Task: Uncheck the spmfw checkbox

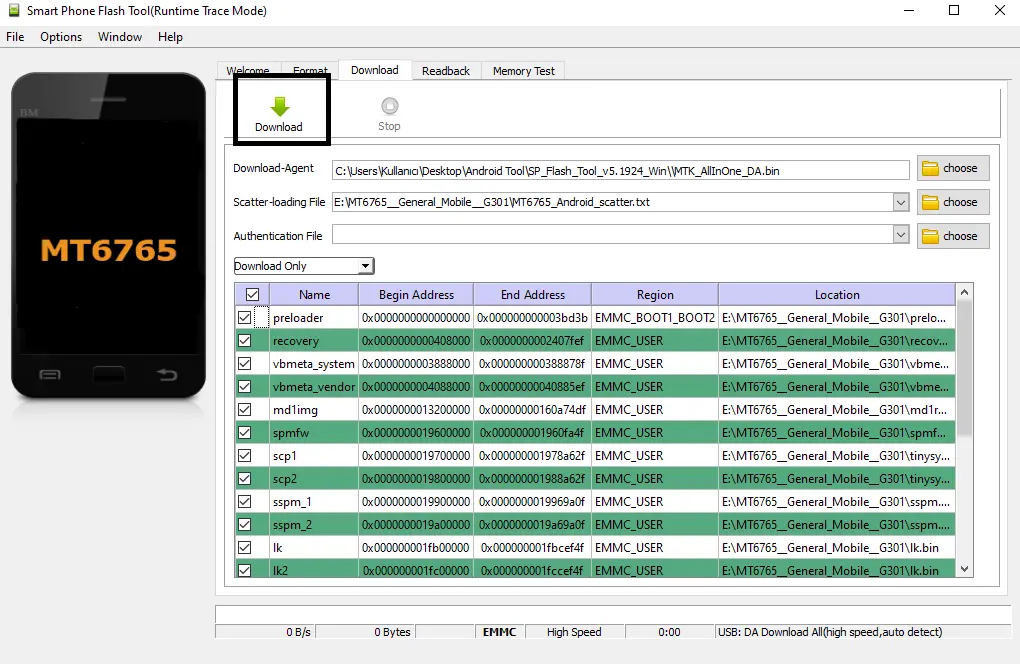Action: 245,432
